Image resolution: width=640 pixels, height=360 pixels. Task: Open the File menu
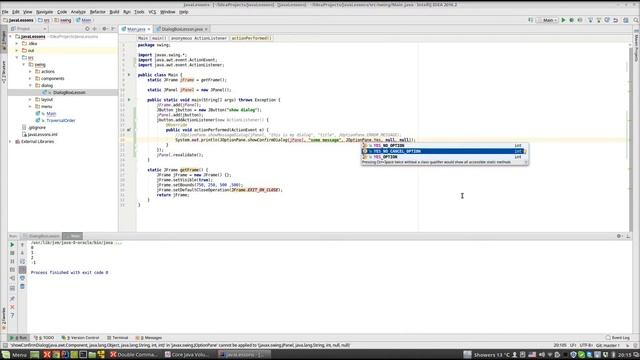[x=5, y=12]
